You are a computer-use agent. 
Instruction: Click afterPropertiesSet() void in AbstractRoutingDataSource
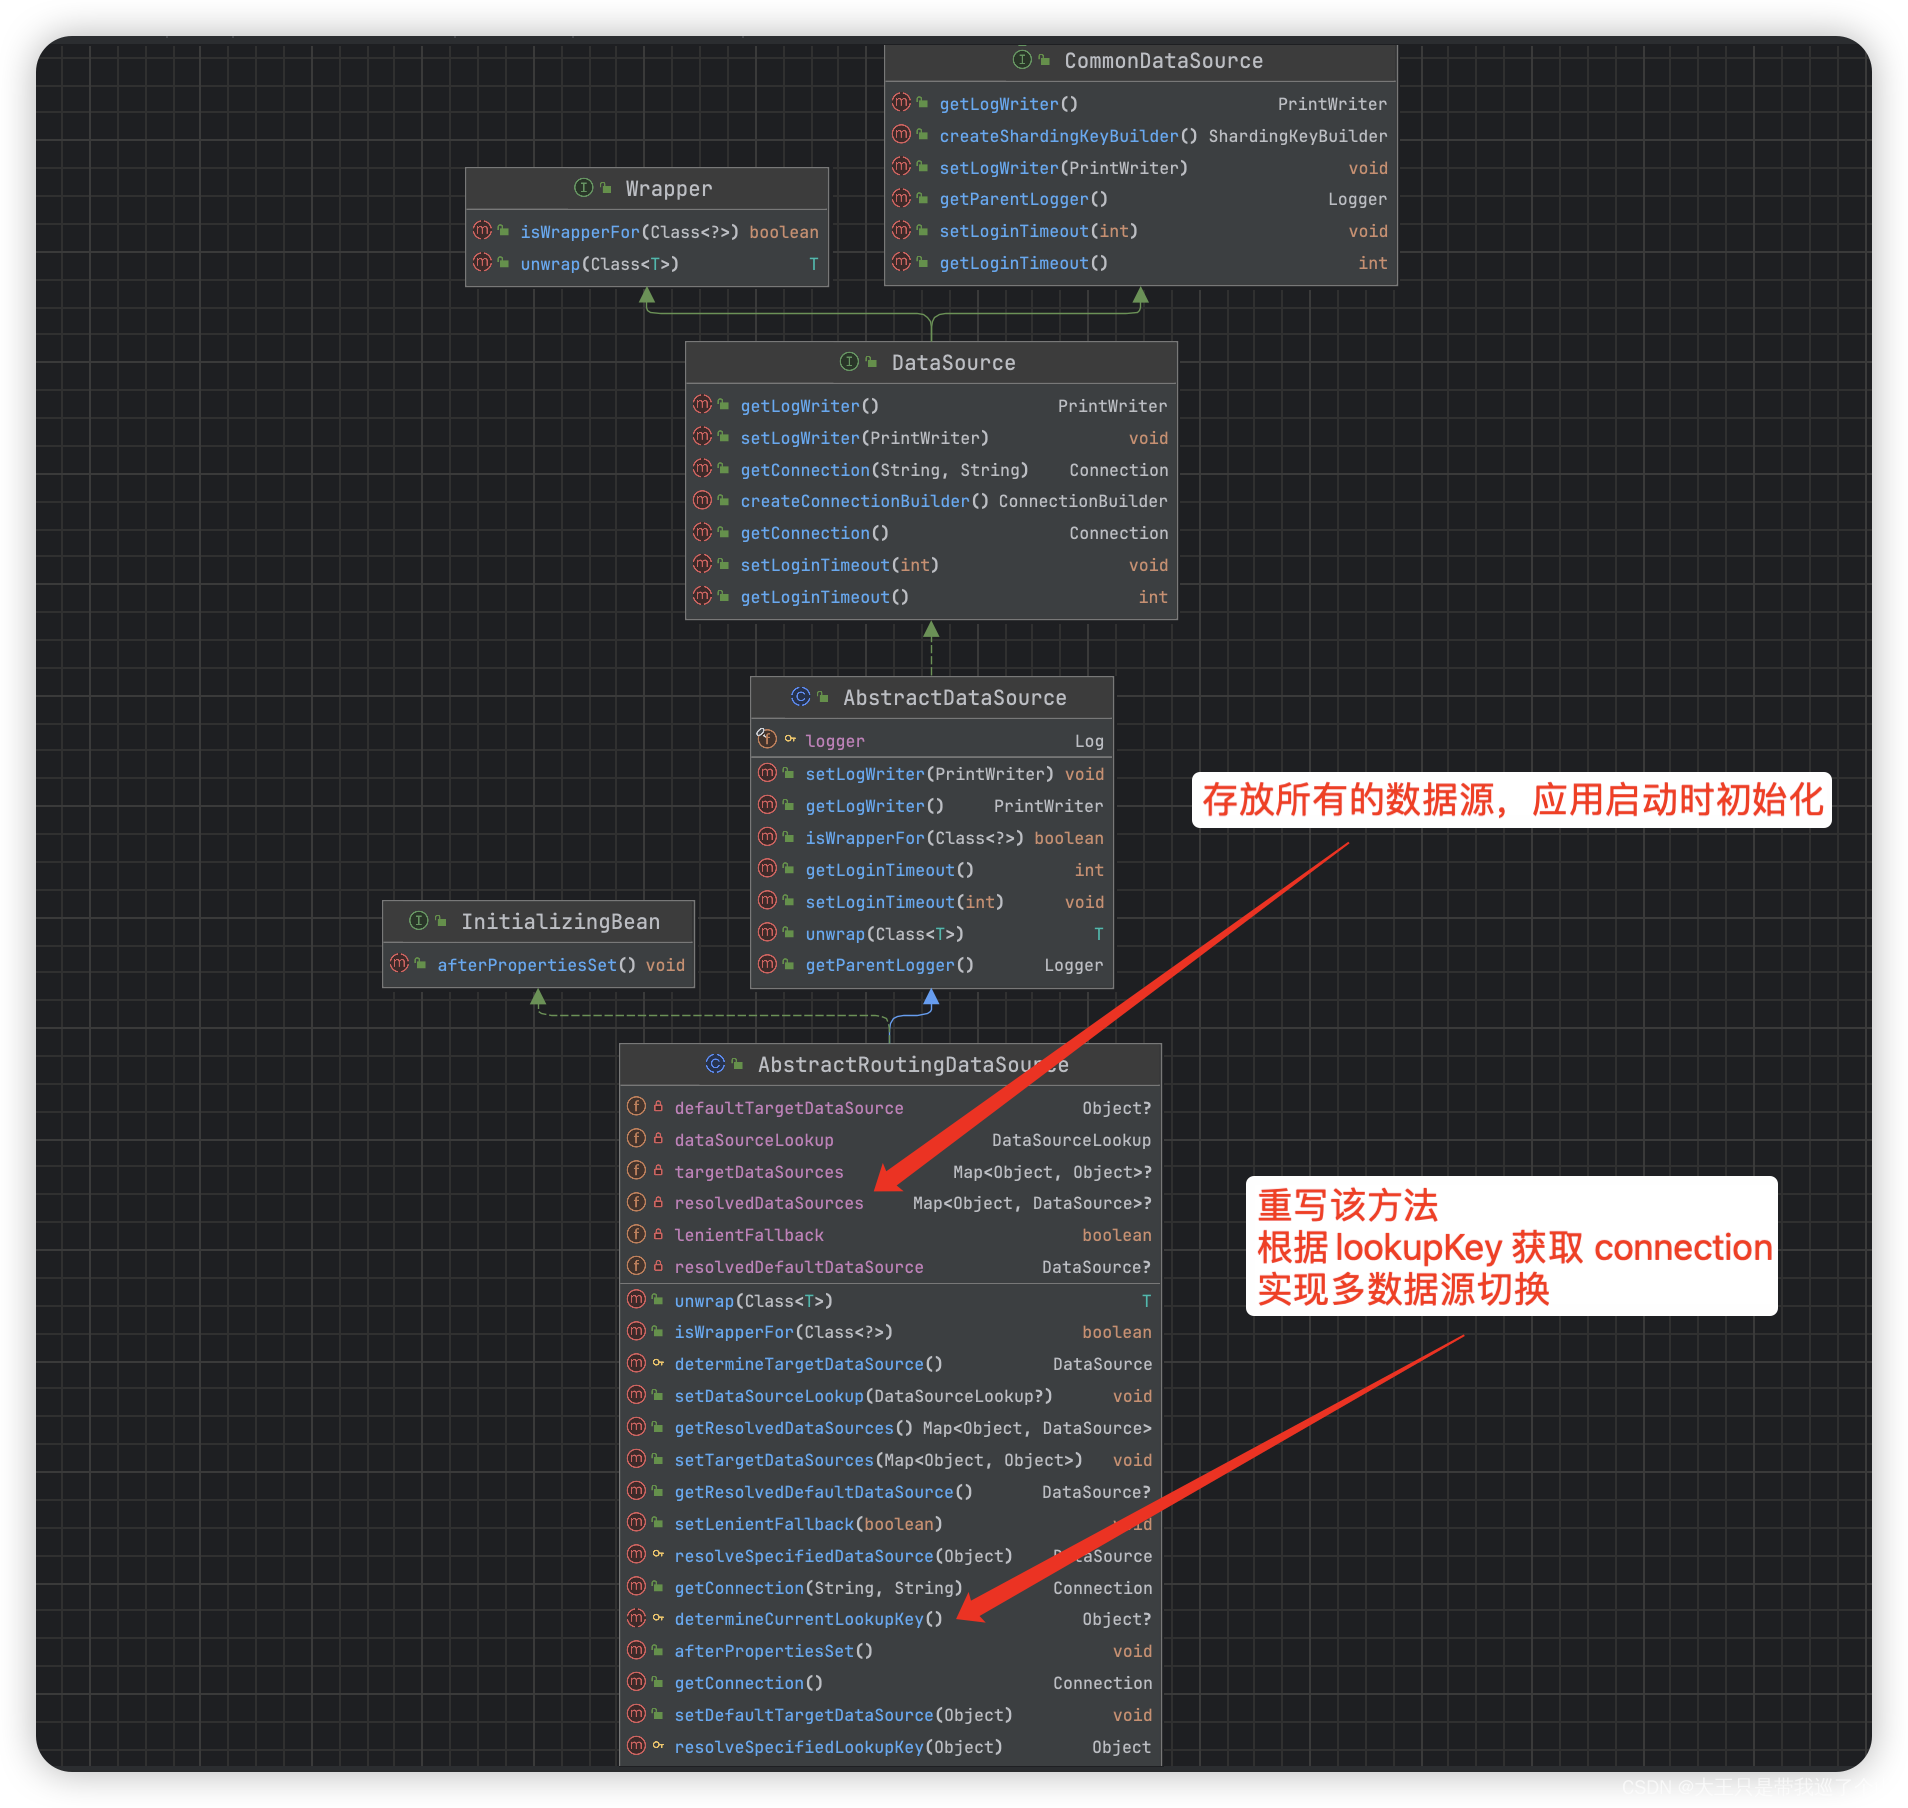(x=773, y=1651)
